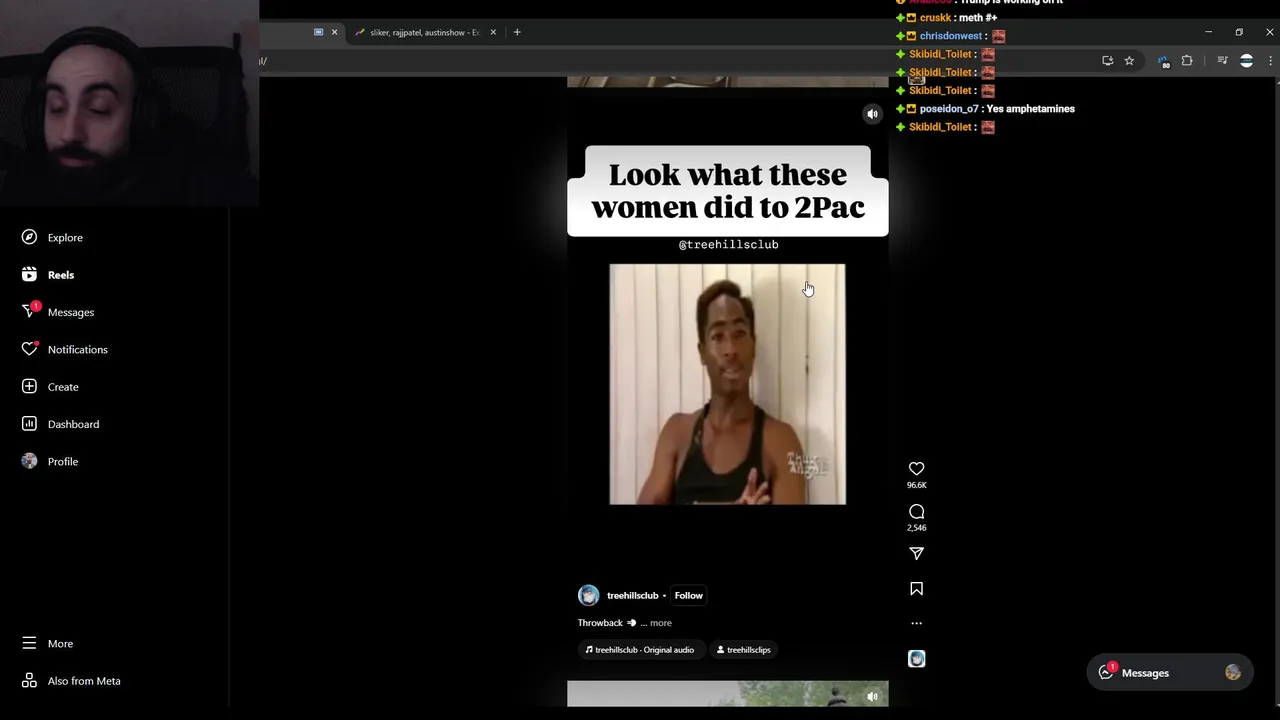Like the reel with heart icon

[x=916, y=469]
